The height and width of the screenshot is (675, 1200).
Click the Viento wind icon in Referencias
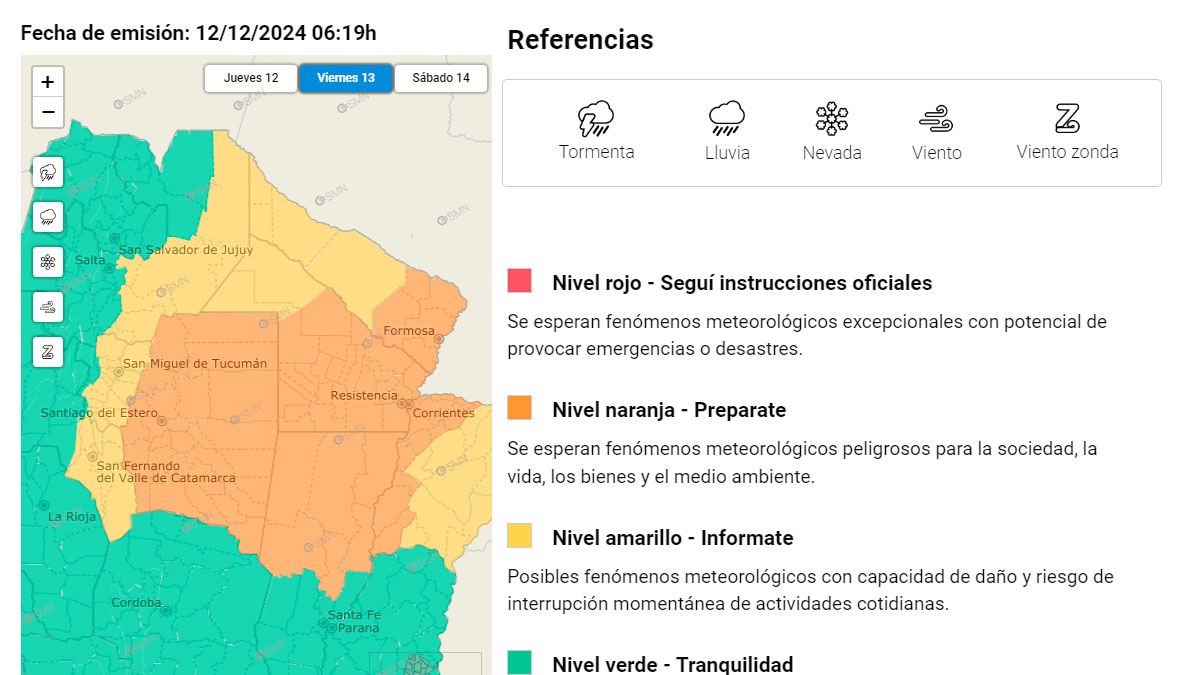coord(936,119)
